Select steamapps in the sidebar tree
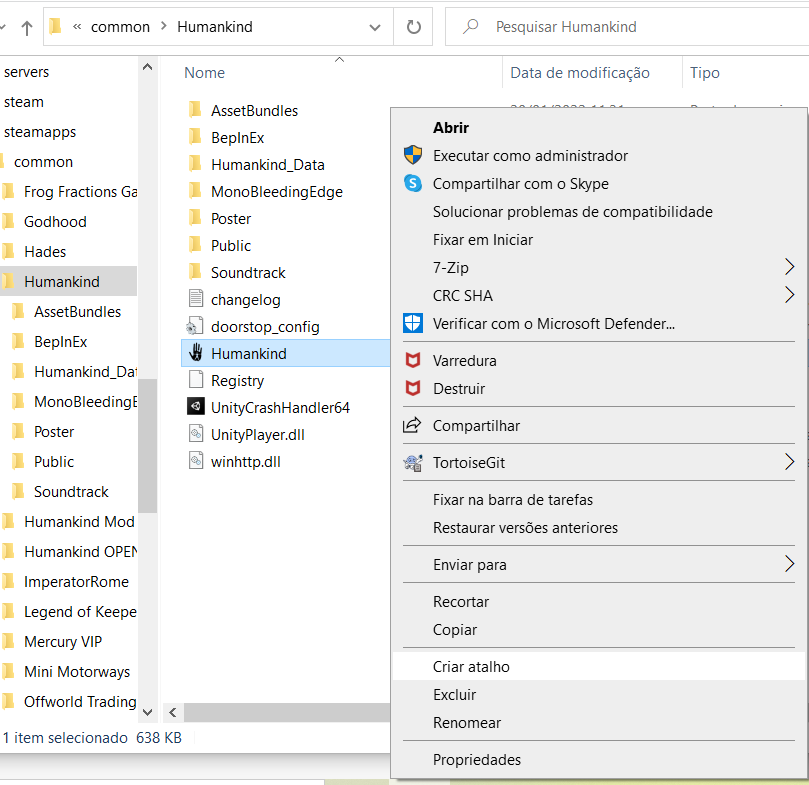The image size is (809, 785). (x=40, y=132)
